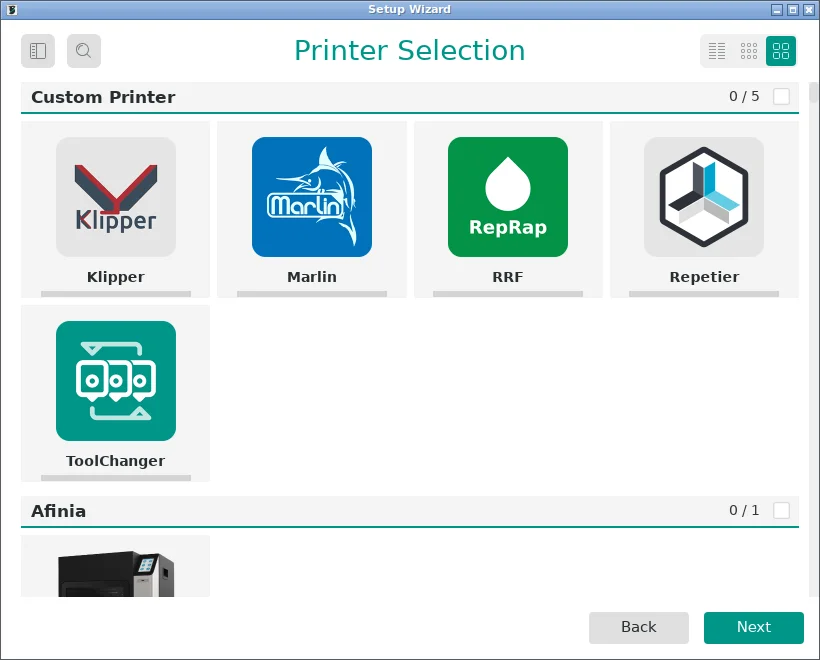The image size is (820, 660).
Task: Check all Afinia printers
Action: [781, 510]
